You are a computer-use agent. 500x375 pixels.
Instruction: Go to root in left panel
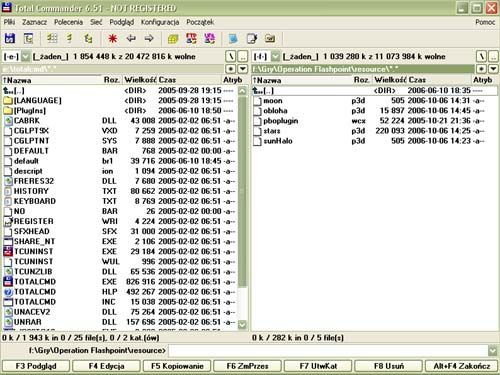pos(231,56)
